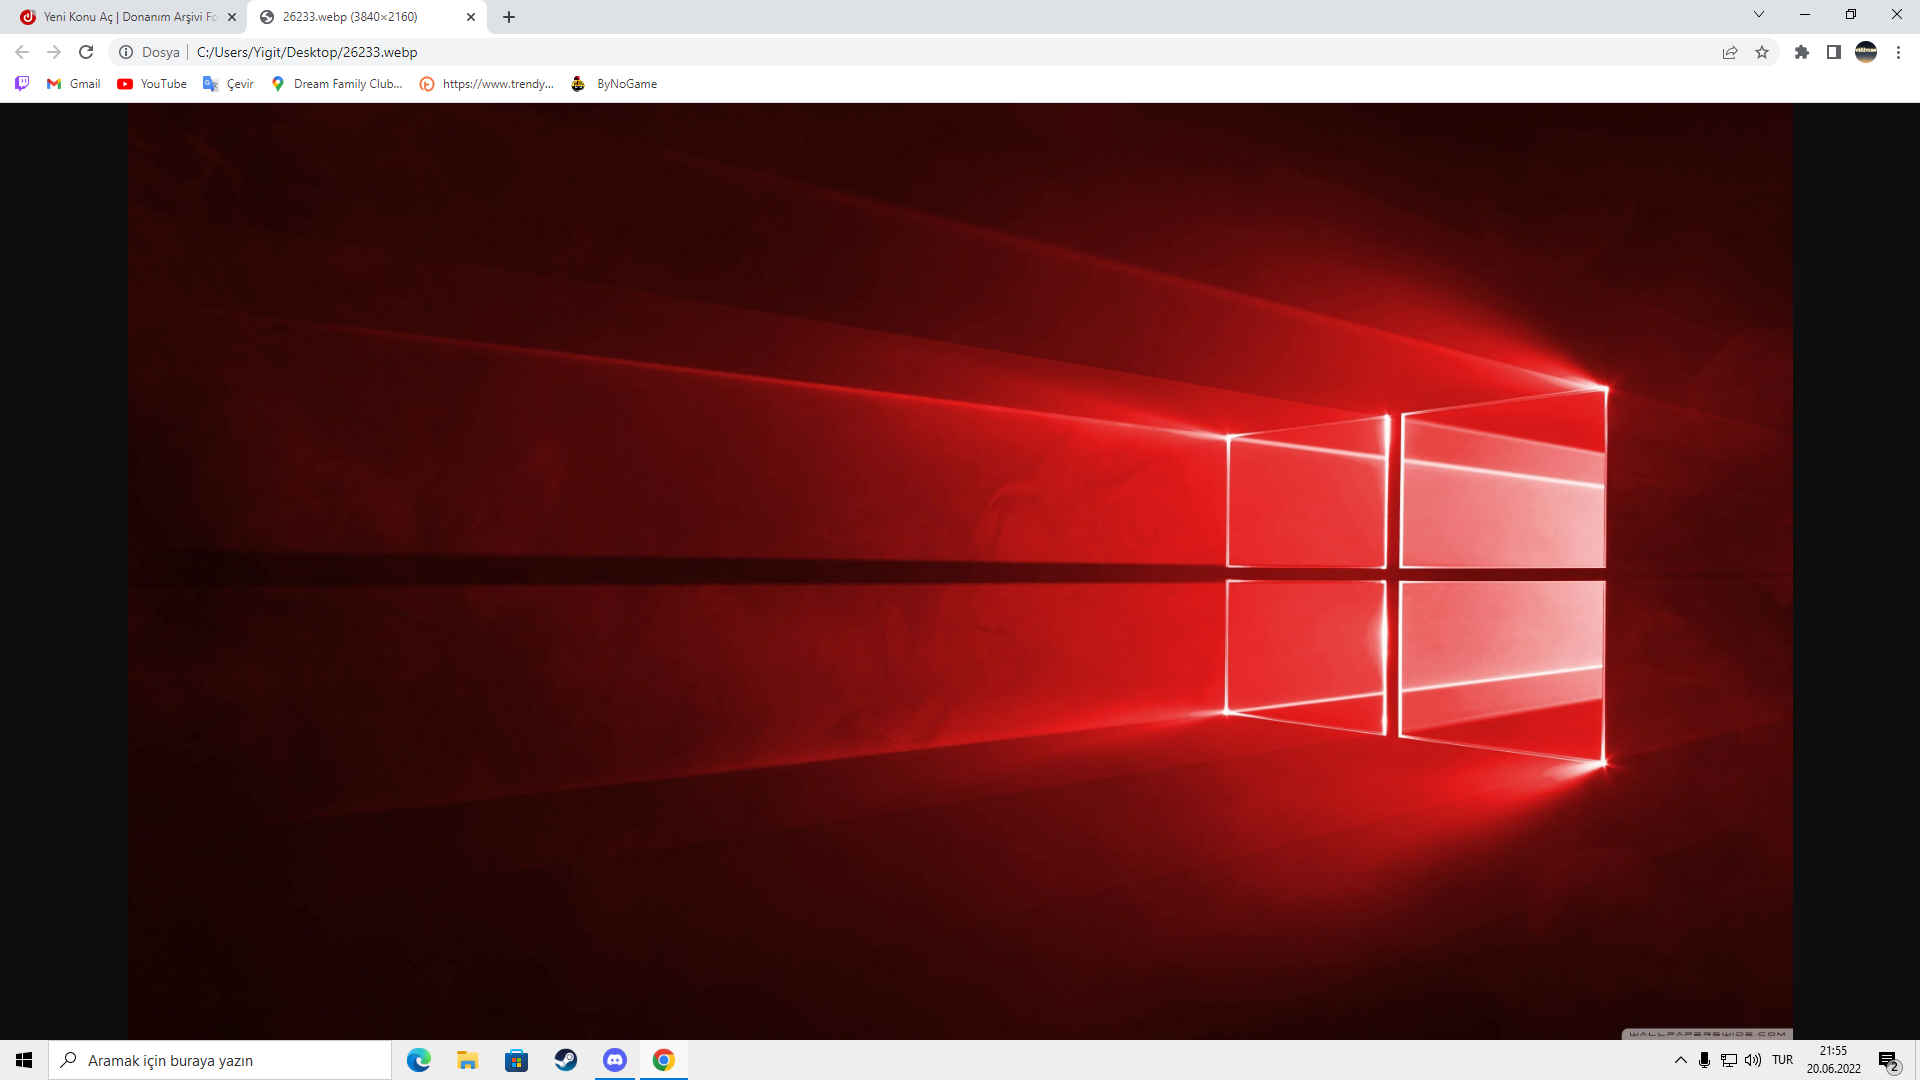Go back with the browser back arrow
The width and height of the screenshot is (1920, 1080).
22,52
